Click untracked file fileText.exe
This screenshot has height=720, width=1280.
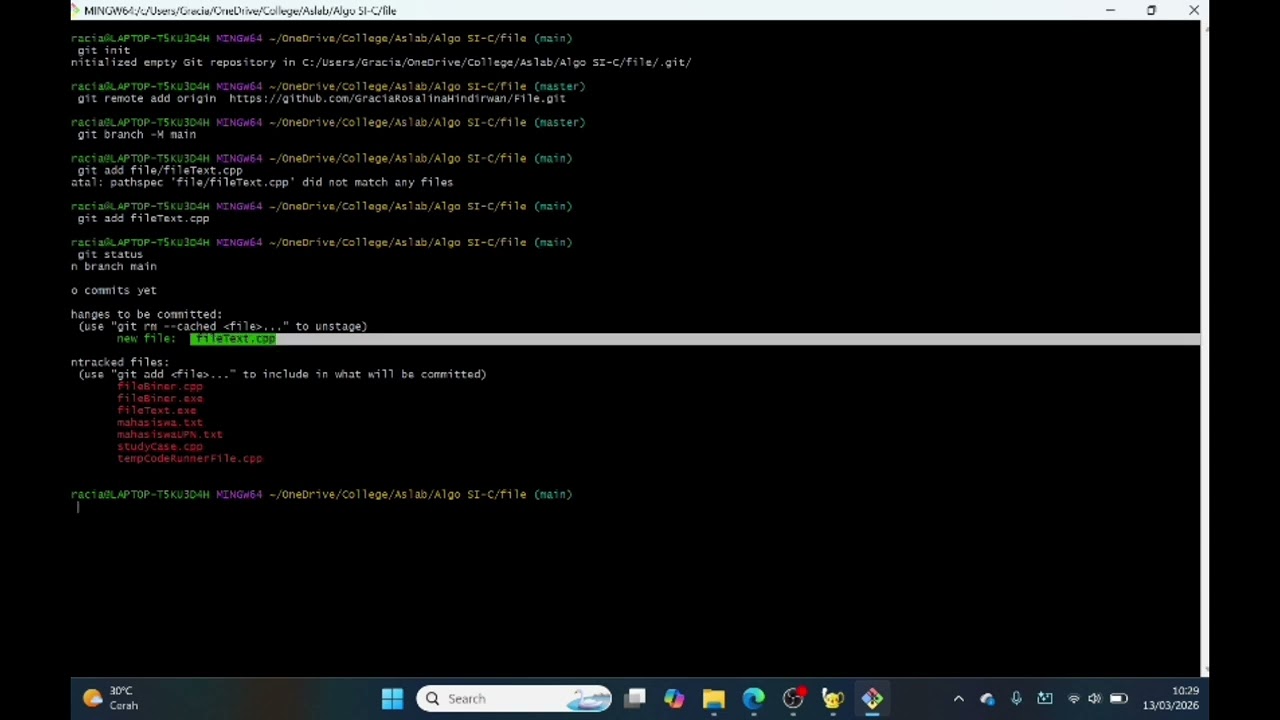pos(156,410)
